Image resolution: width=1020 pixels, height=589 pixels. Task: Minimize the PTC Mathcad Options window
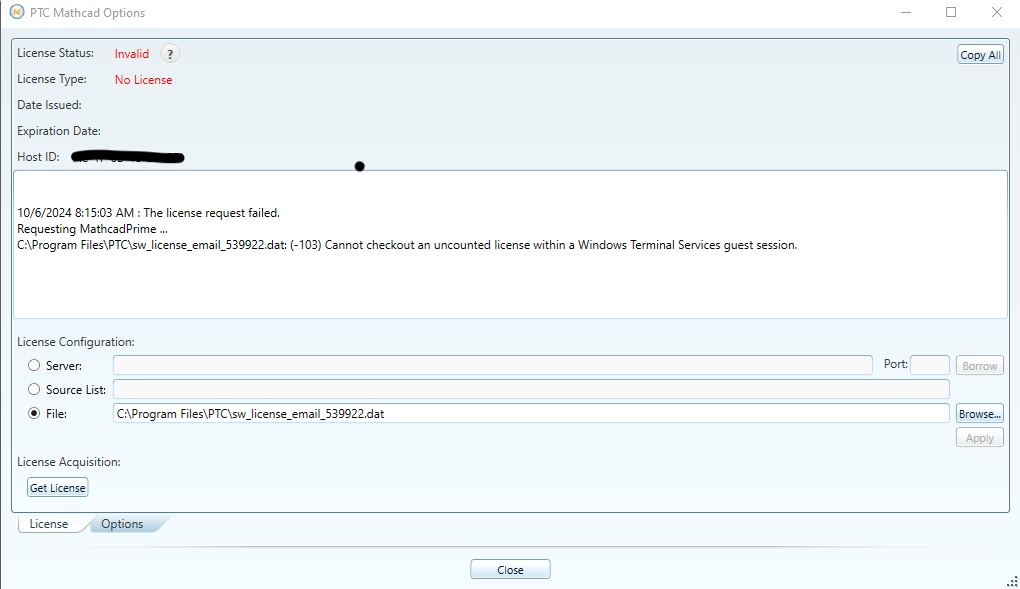(x=905, y=12)
